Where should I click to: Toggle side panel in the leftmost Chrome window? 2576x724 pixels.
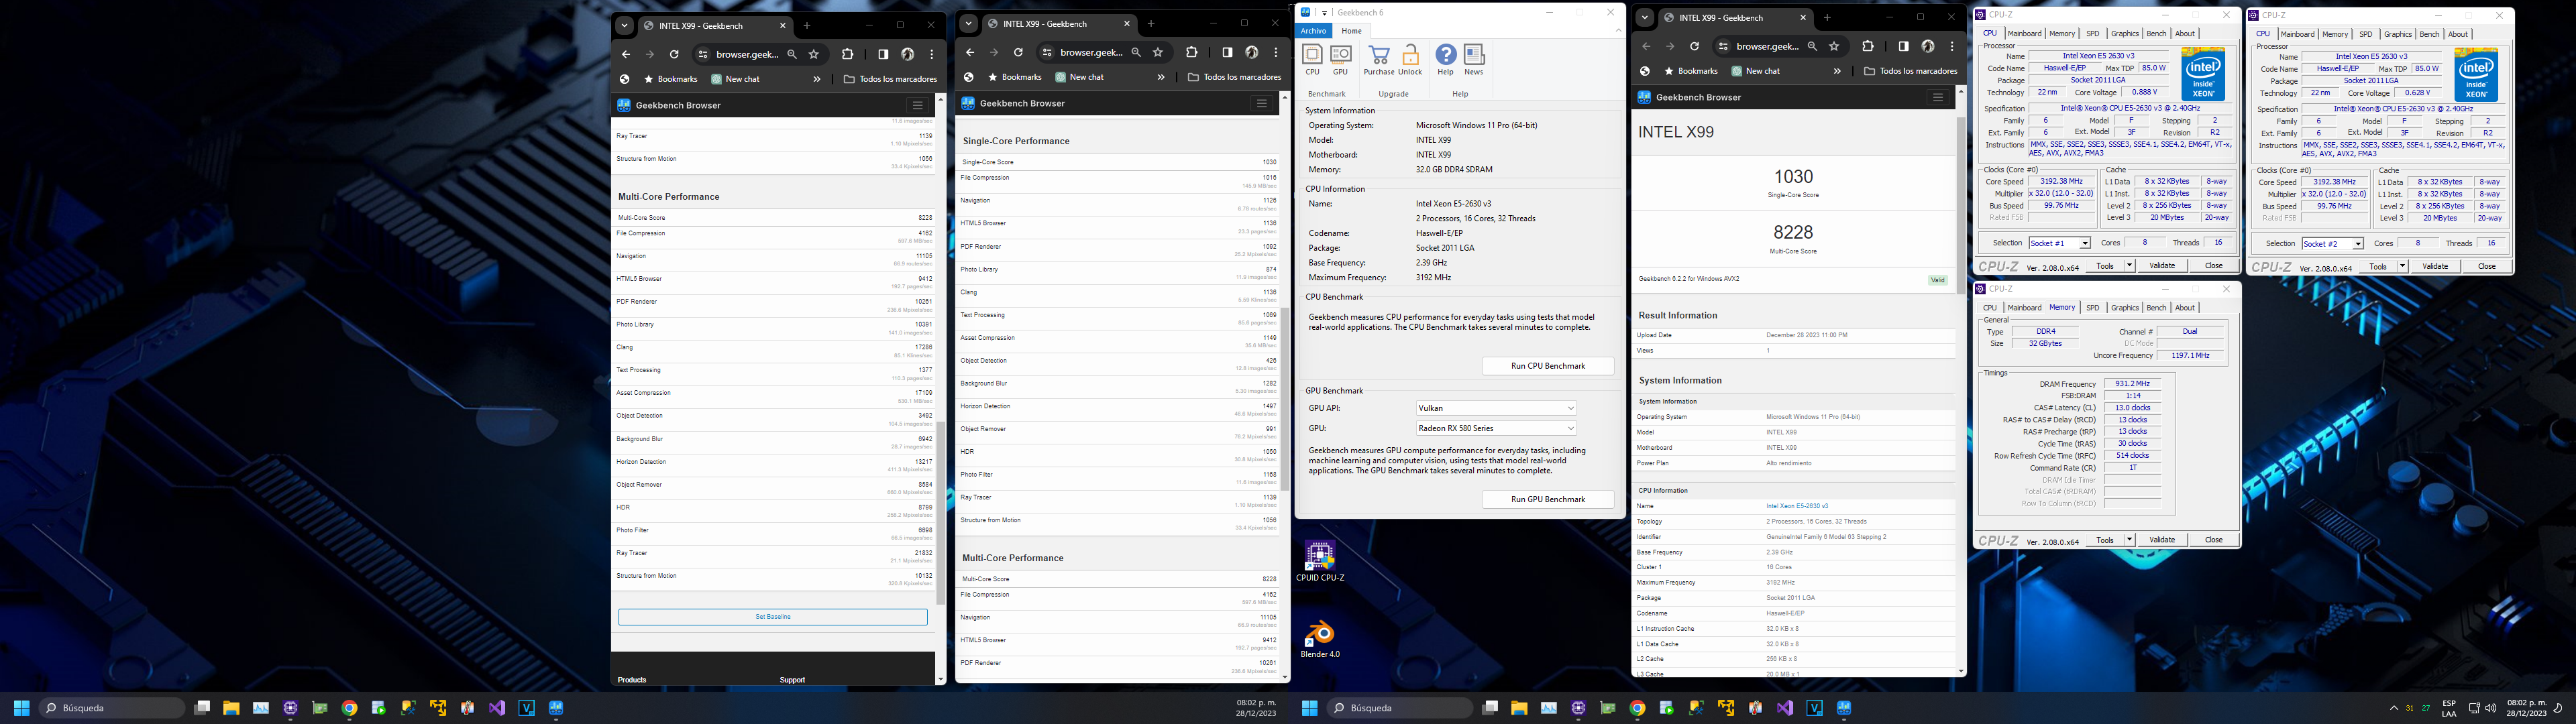tap(883, 54)
